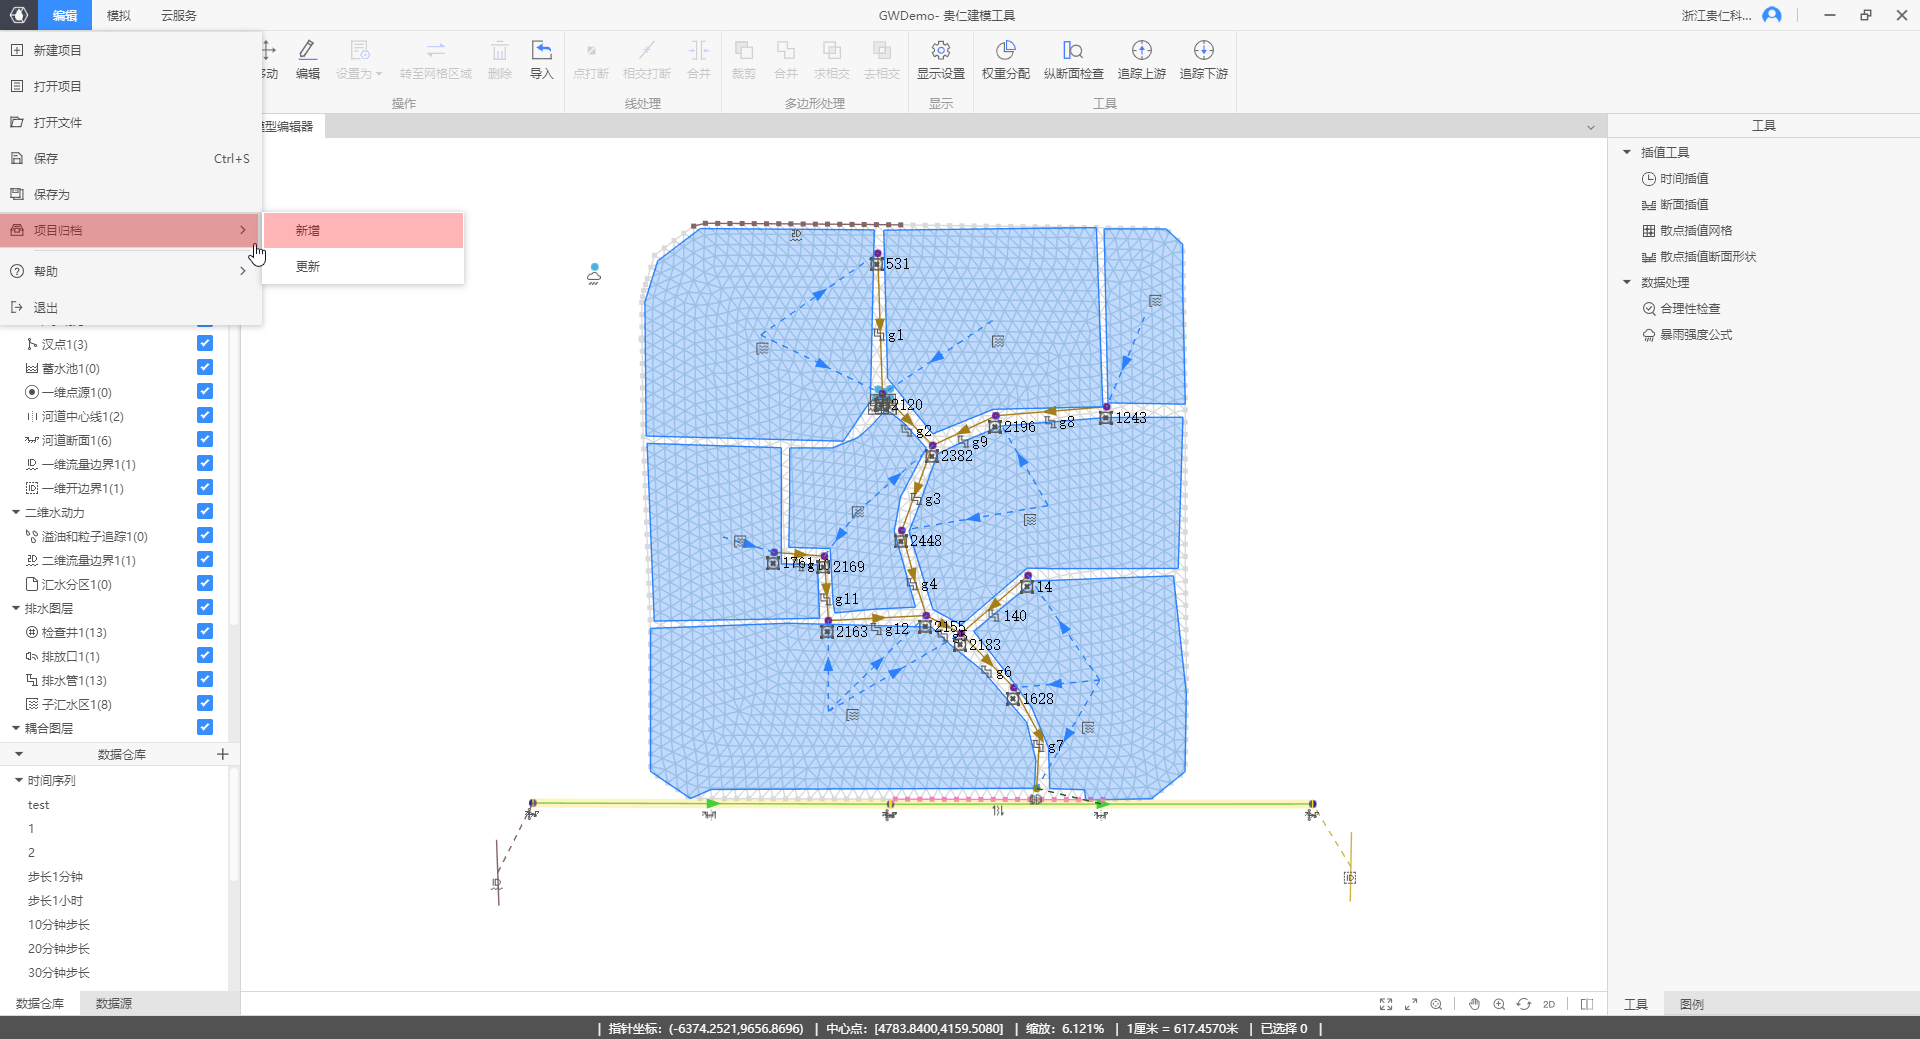The height and width of the screenshot is (1039, 1920).
Task: Toggle visibility checkbox for 河道中心线1(2)
Action: click(x=205, y=415)
